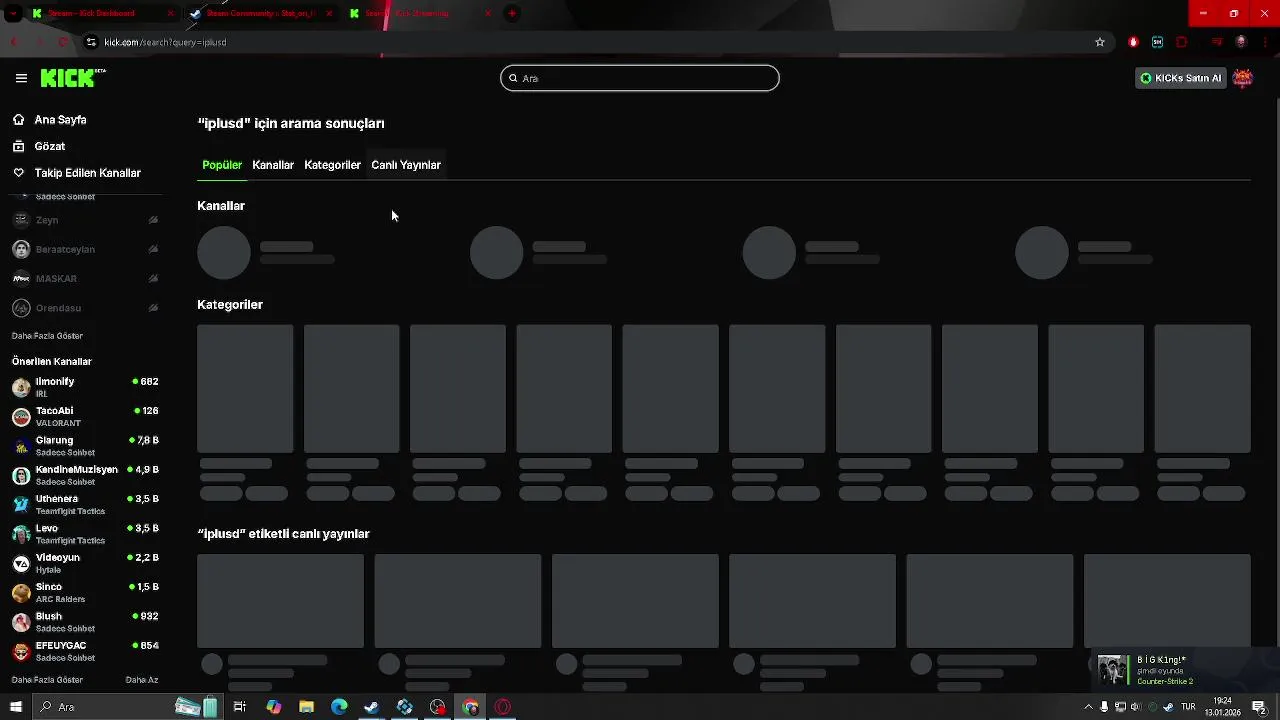
Task: Open the red hand adblock extension
Action: 1133,42
